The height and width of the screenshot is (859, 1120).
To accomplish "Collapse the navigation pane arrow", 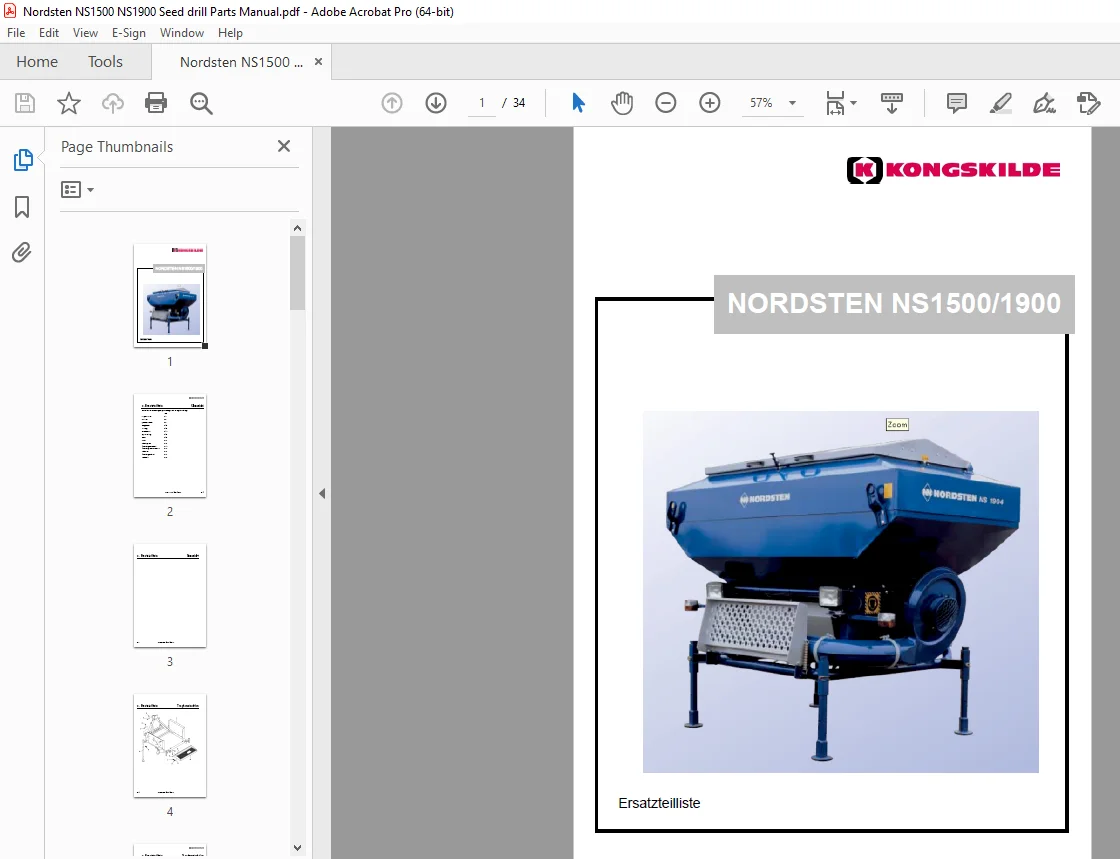I will coord(322,493).
